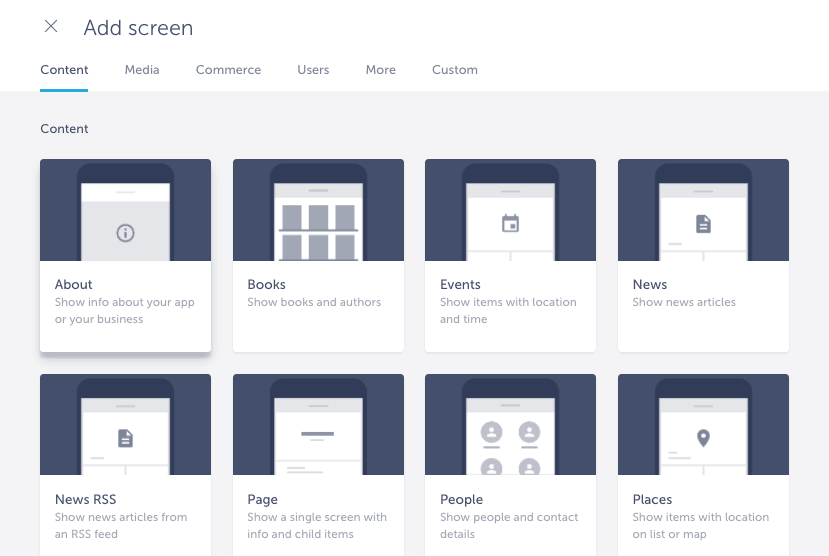This screenshot has height=556, width=829.
Task: Choose the Places screen title
Action: (x=652, y=499)
